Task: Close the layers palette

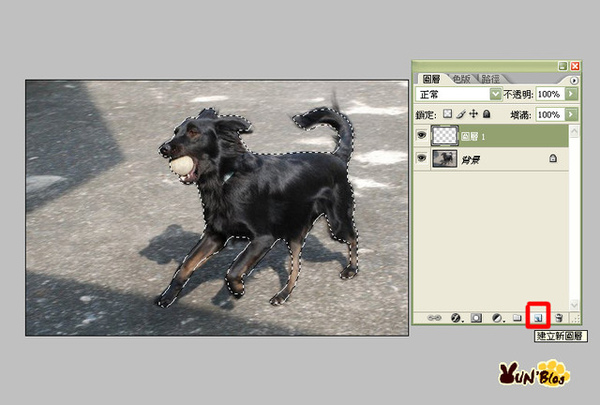Action: click(575, 66)
